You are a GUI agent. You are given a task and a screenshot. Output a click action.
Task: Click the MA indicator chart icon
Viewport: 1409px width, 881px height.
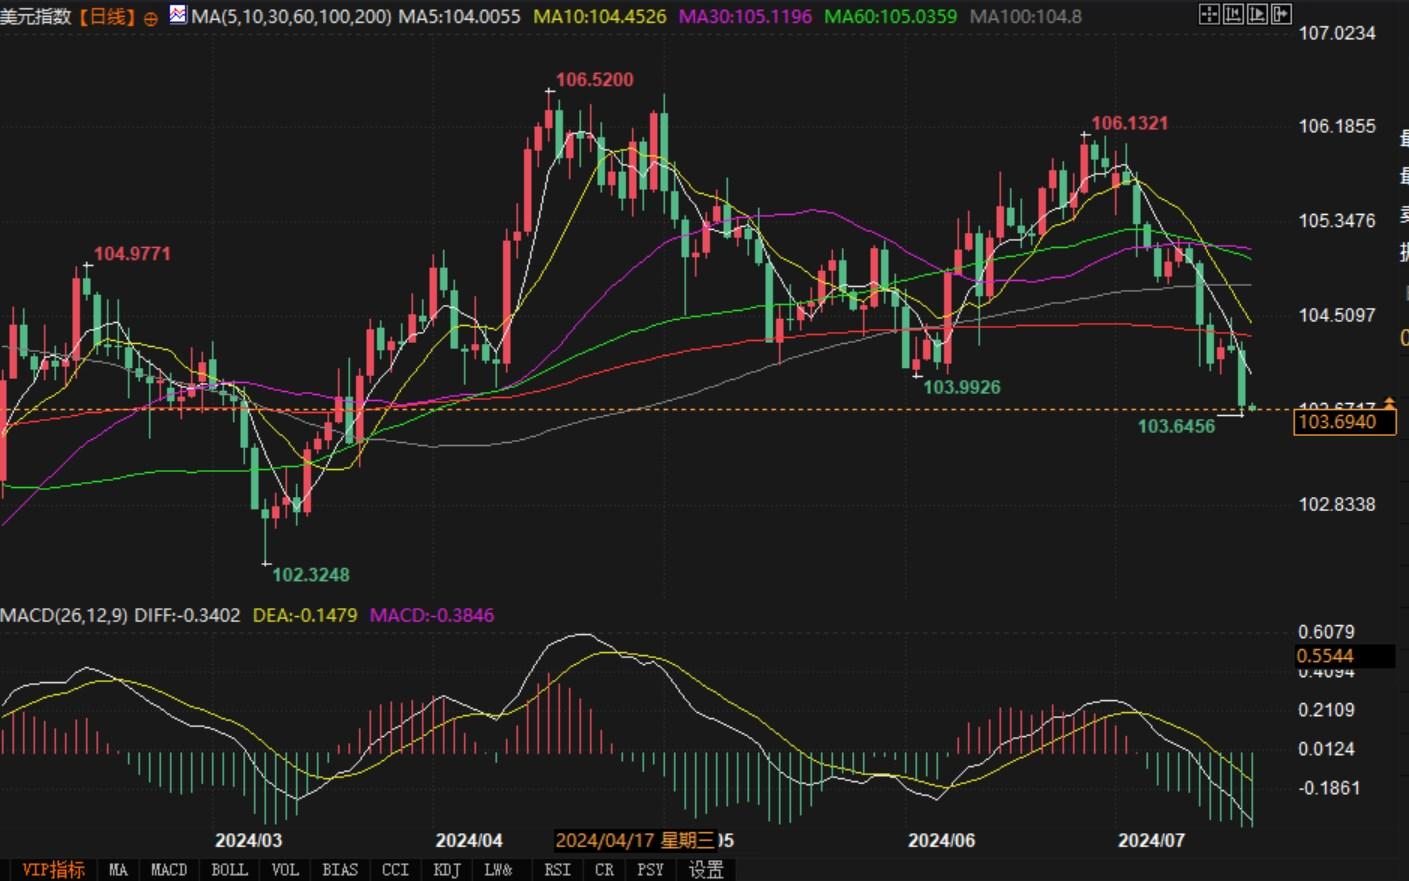tap(178, 15)
